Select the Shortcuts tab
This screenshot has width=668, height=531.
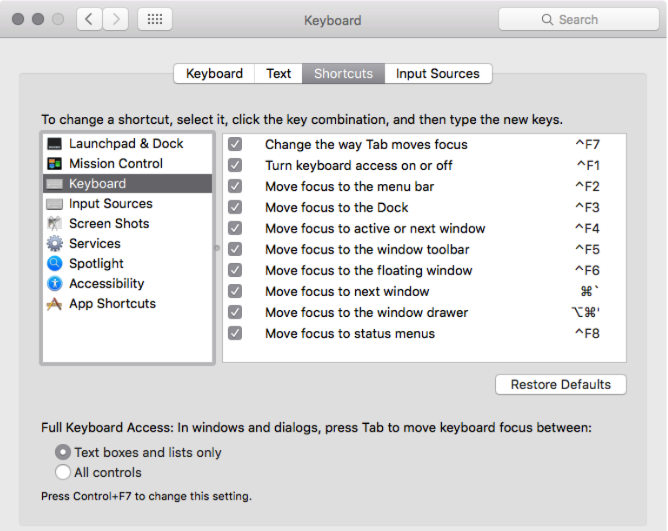tap(343, 73)
